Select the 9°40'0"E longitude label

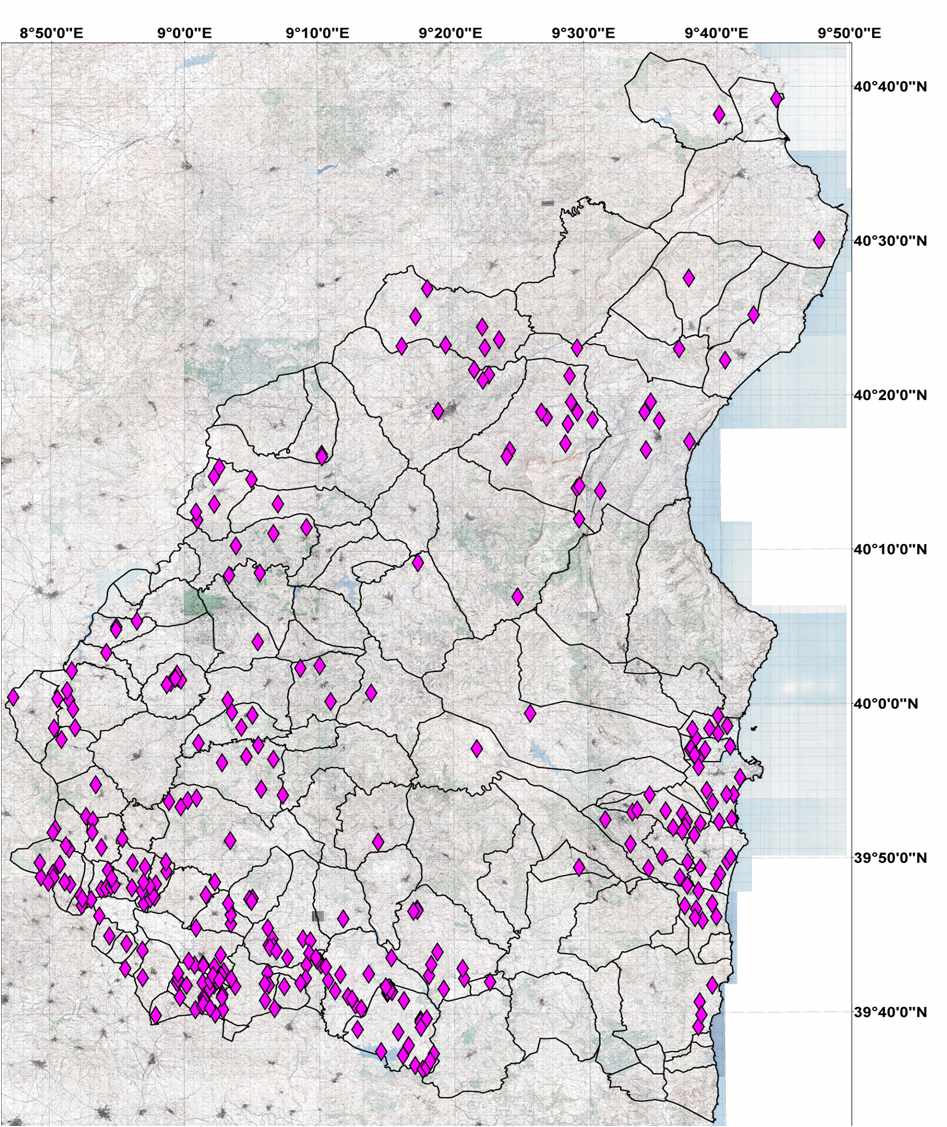(715, 33)
